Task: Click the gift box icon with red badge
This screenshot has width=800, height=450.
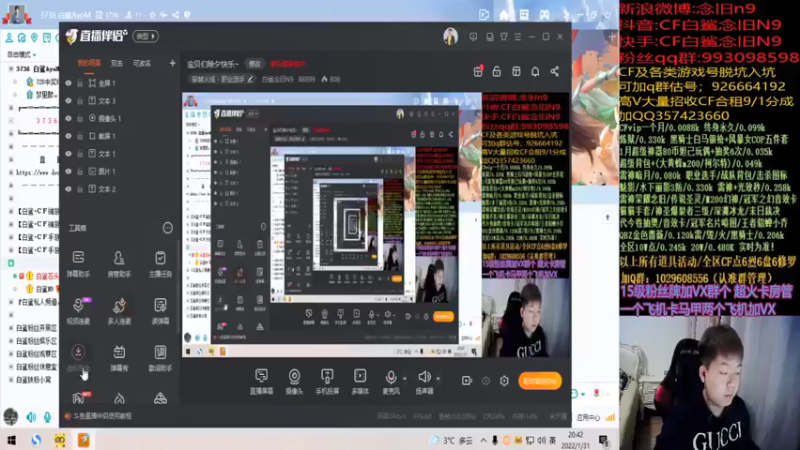Action: [x=478, y=71]
